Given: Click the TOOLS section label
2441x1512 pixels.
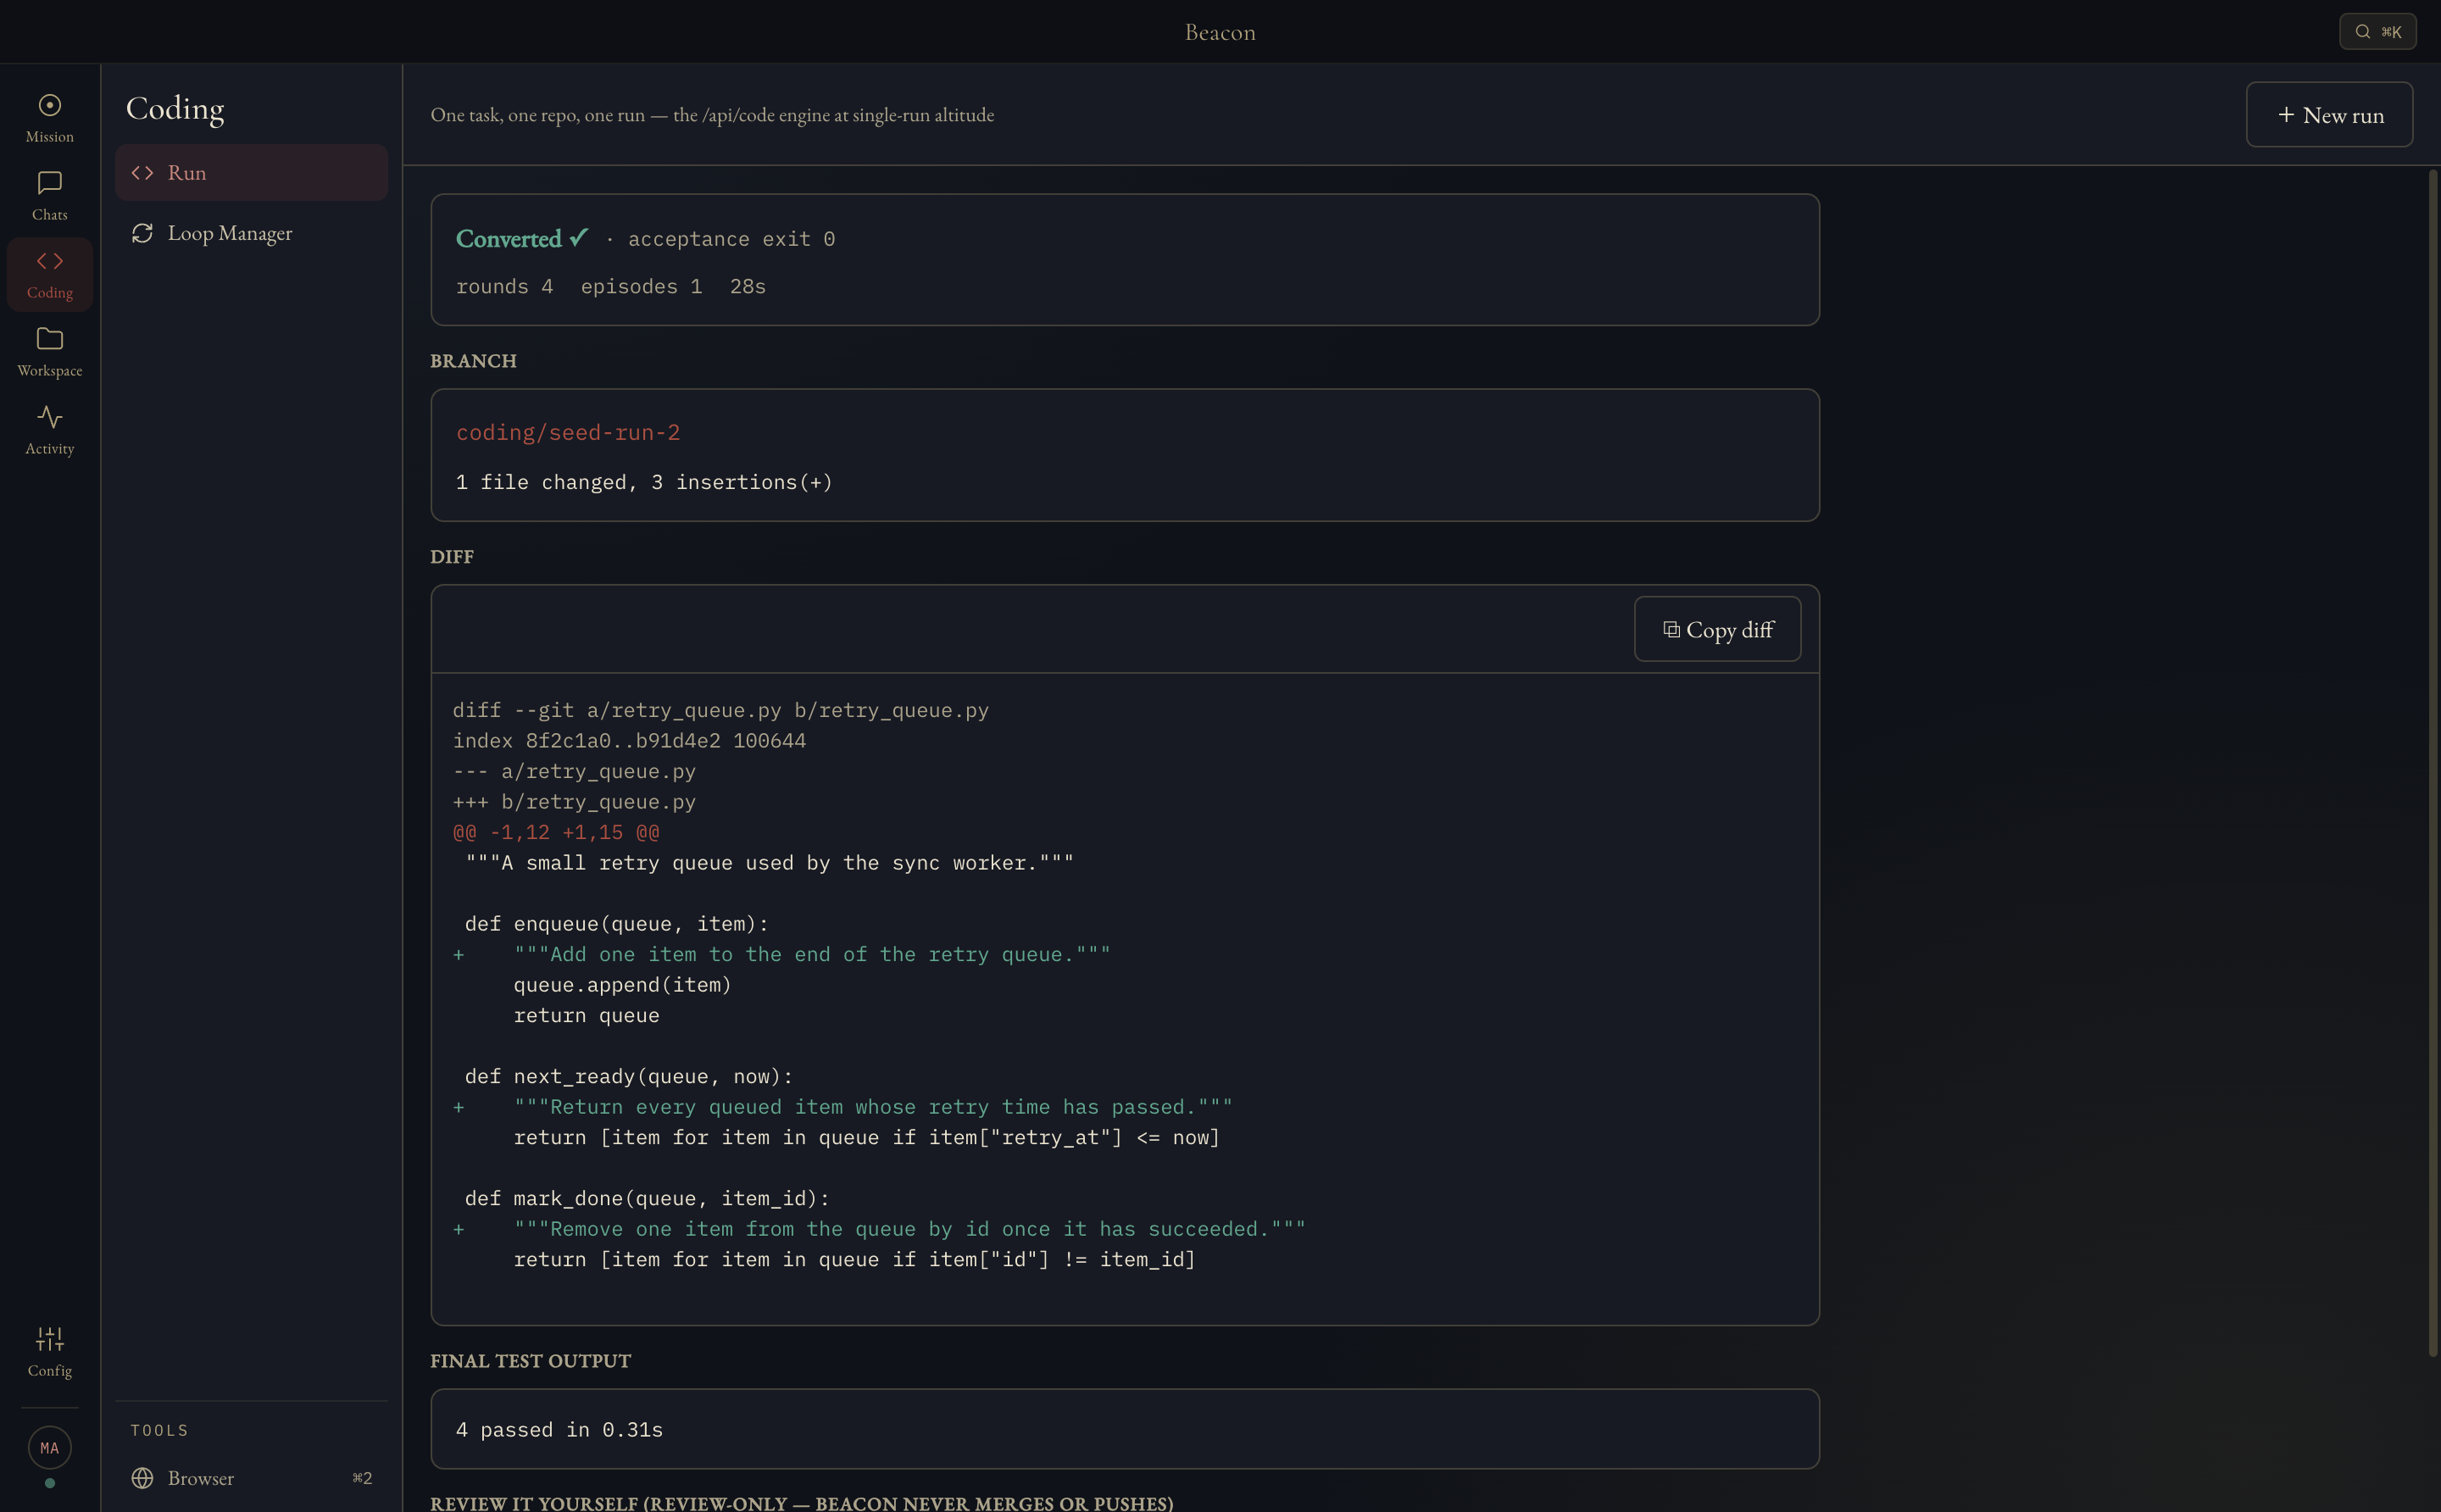Looking at the screenshot, I should [159, 1430].
